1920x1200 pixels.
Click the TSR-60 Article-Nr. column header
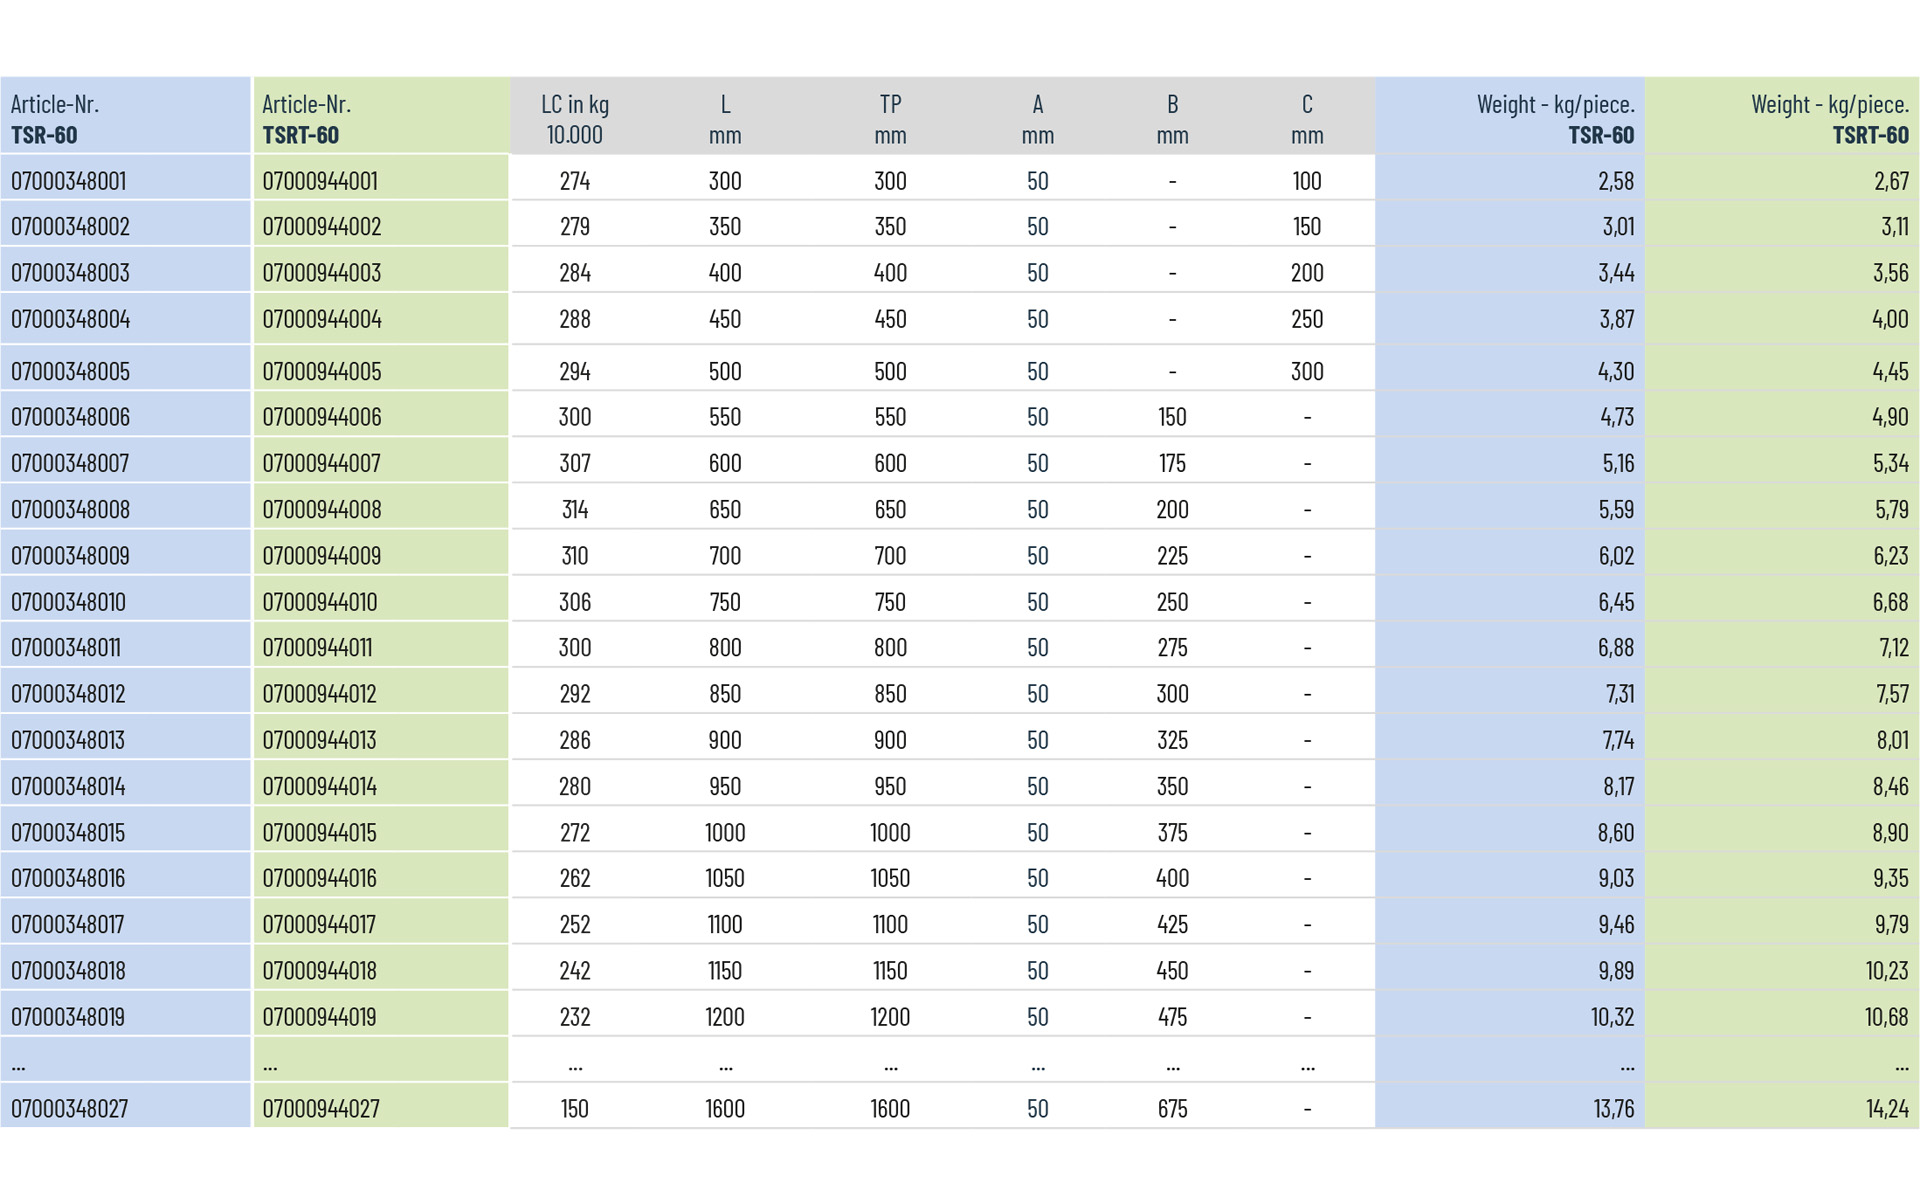pos(55,118)
